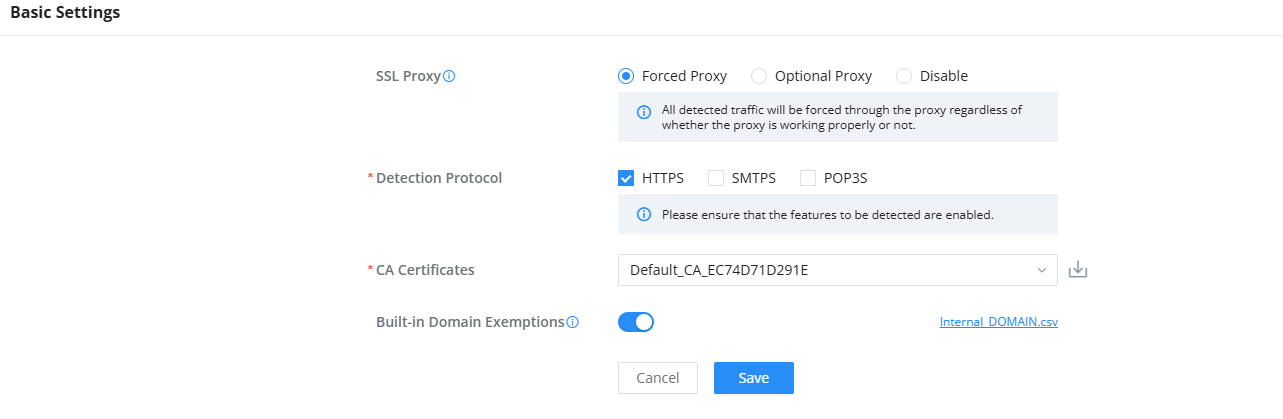Enable the SMTPS detection protocol checkbox
The height and width of the screenshot is (419, 1283).
(716, 178)
